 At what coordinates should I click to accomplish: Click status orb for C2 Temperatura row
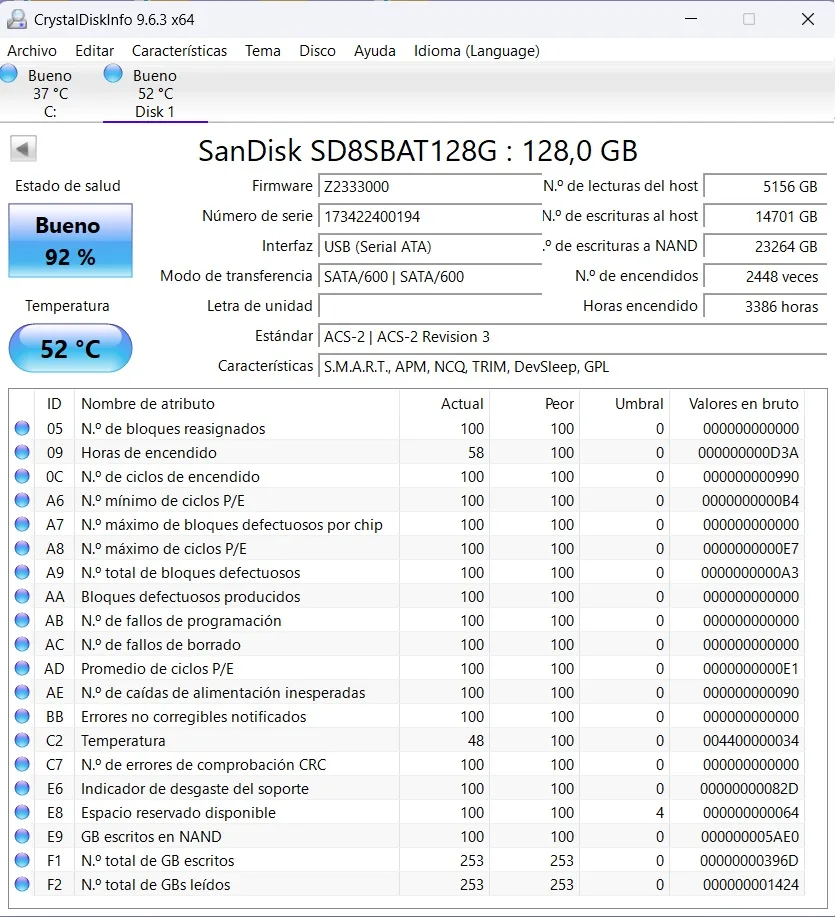(x=22, y=740)
